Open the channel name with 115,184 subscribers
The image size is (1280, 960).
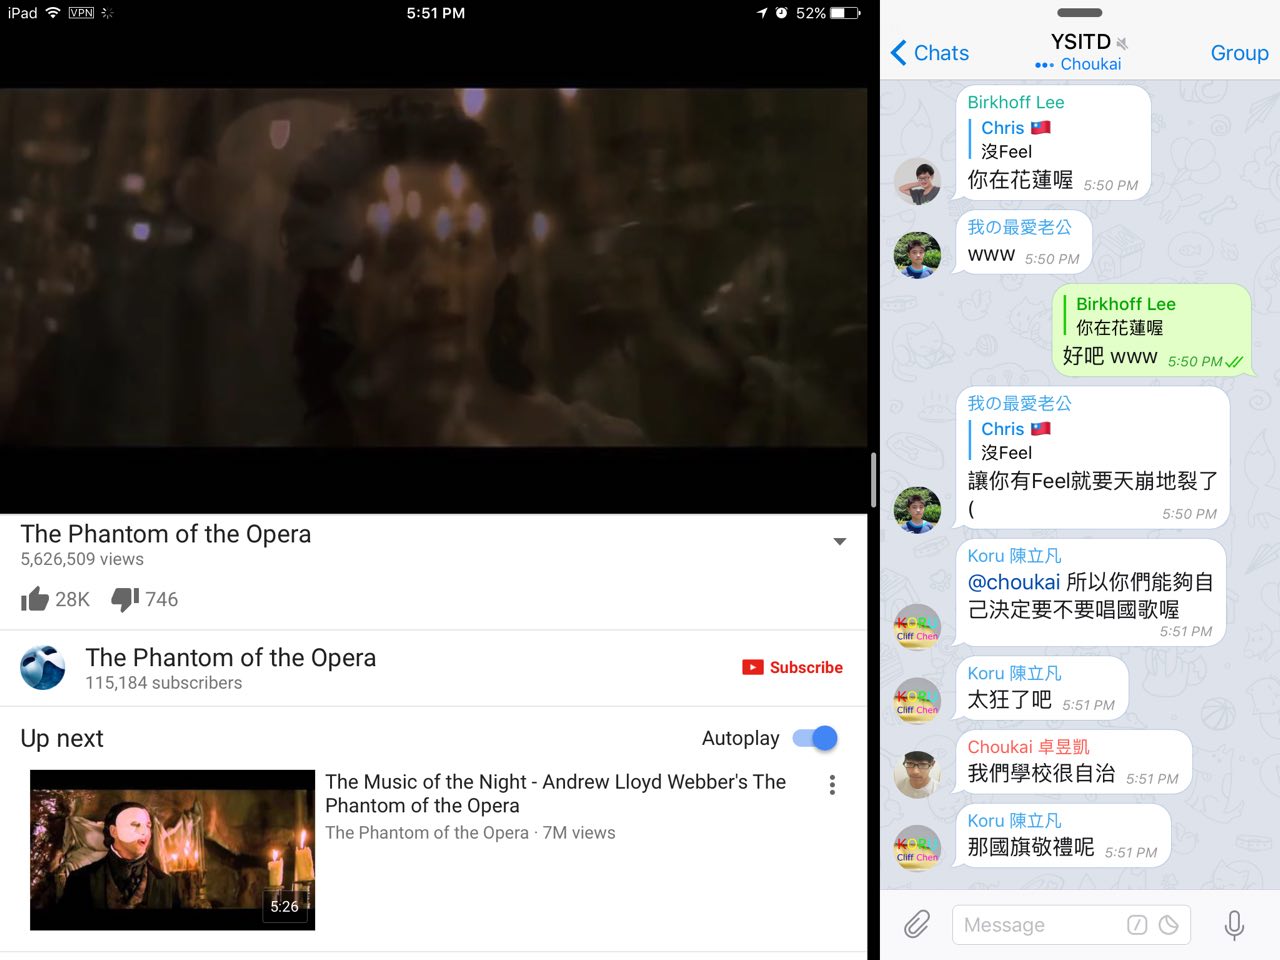click(231, 657)
